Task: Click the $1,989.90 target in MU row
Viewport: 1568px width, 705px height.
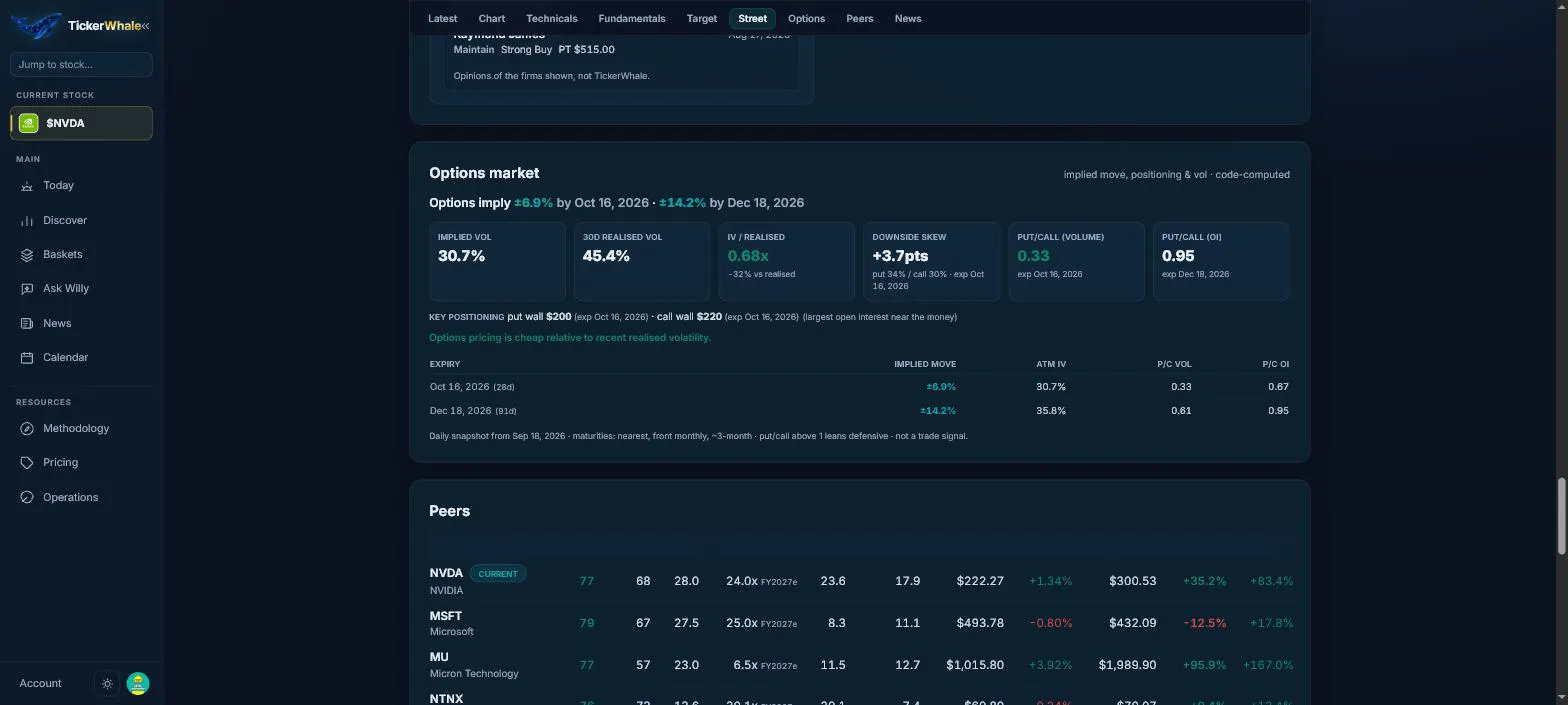Action: [1127, 665]
